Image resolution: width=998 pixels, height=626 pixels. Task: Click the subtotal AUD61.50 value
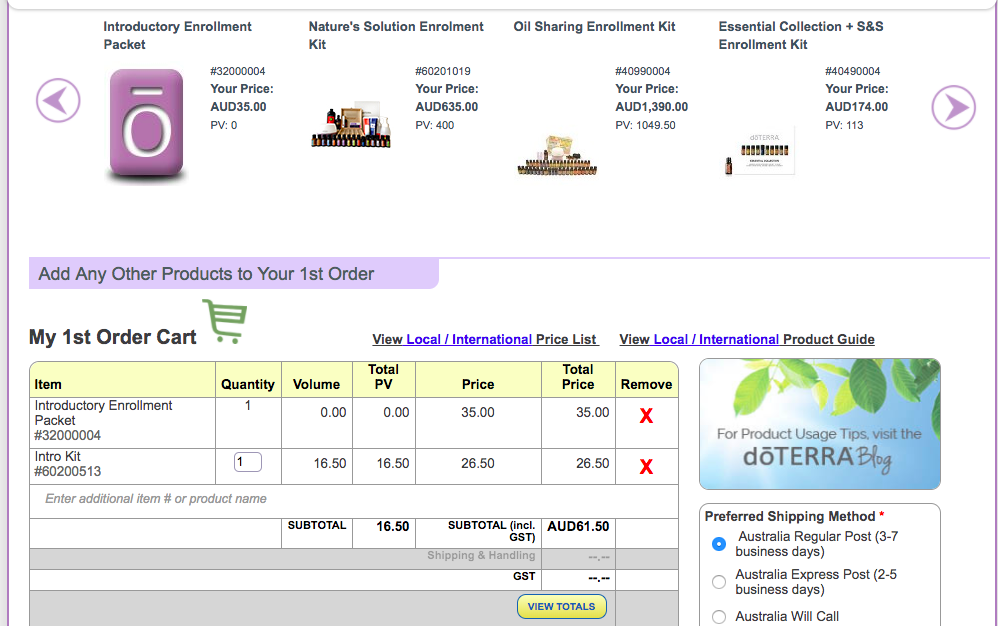pyautogui.click(x=578, y=527)
